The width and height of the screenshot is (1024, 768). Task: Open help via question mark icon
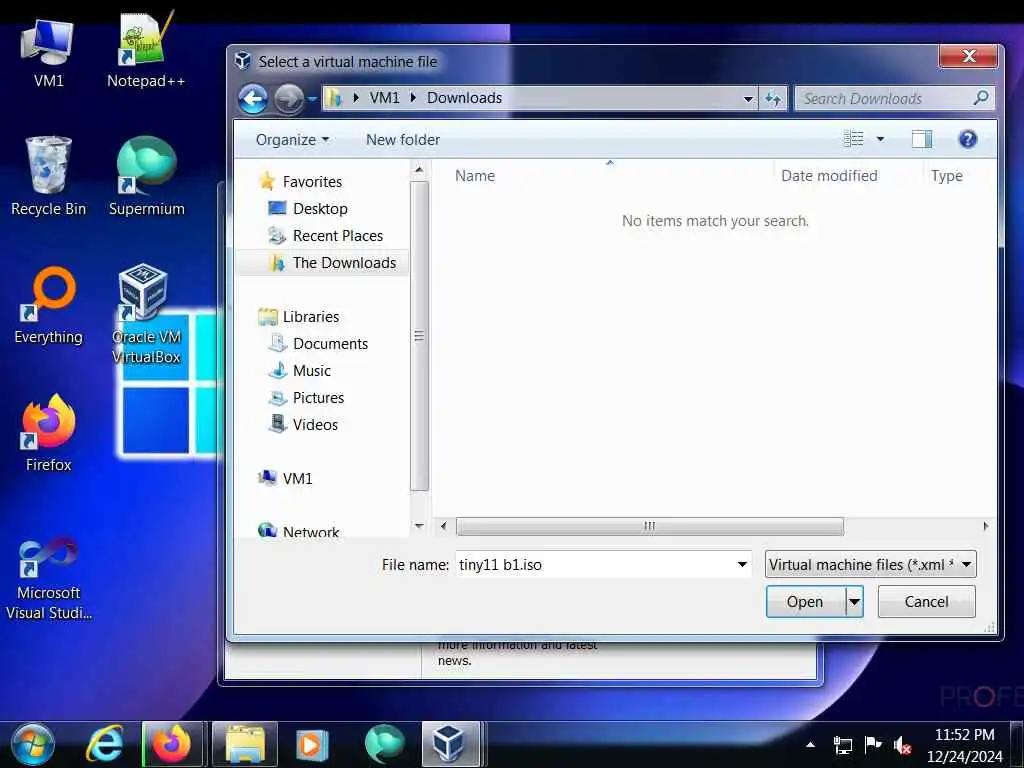pos(967,138)
